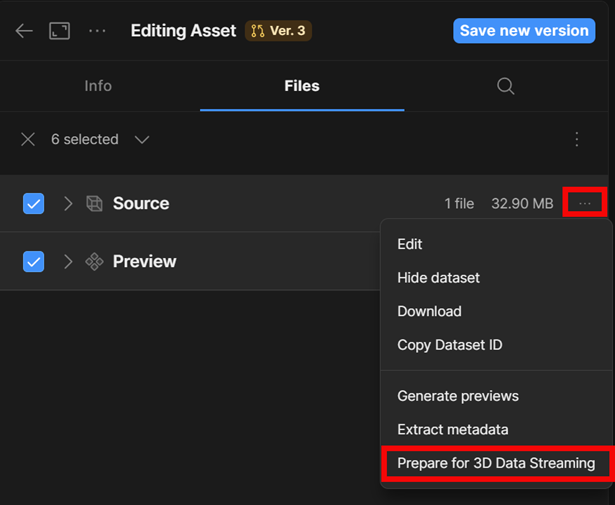Click Save new version button
Viewport: 615px width, 505px height.
(x=524, y=31)
